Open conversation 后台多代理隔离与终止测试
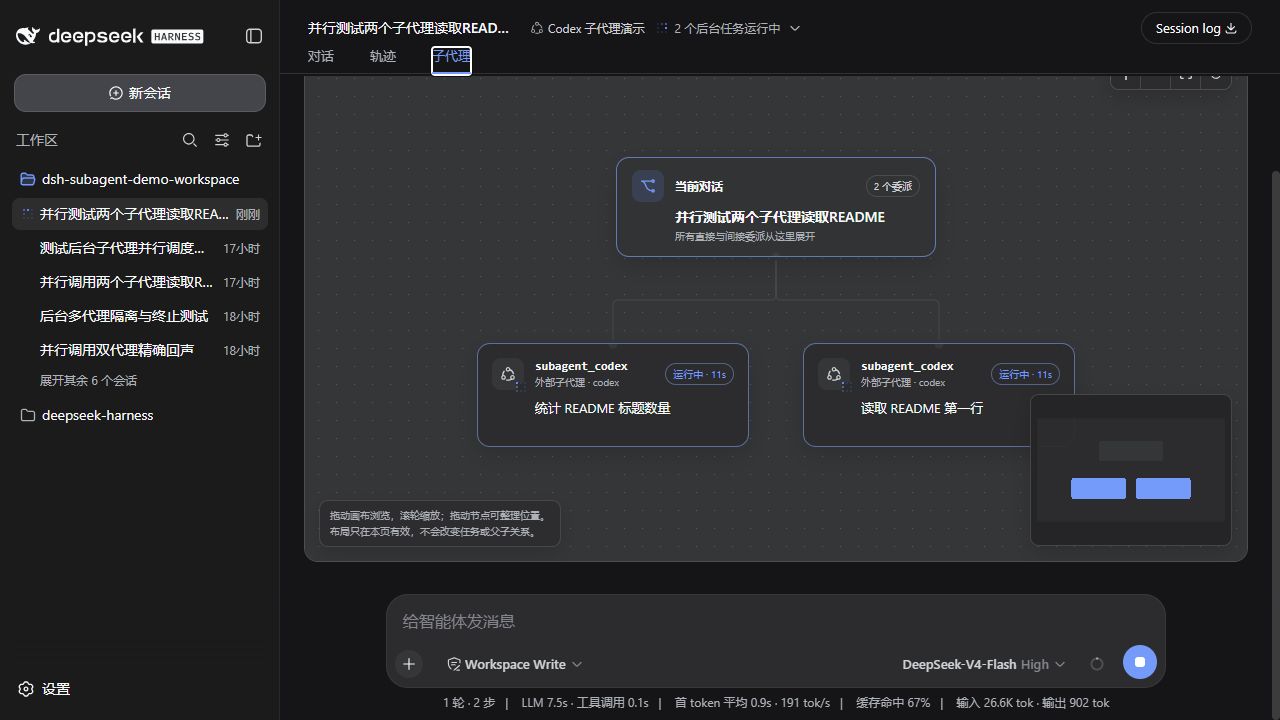The width and height of the screenshot is (1280, 720). coord(140,316)
